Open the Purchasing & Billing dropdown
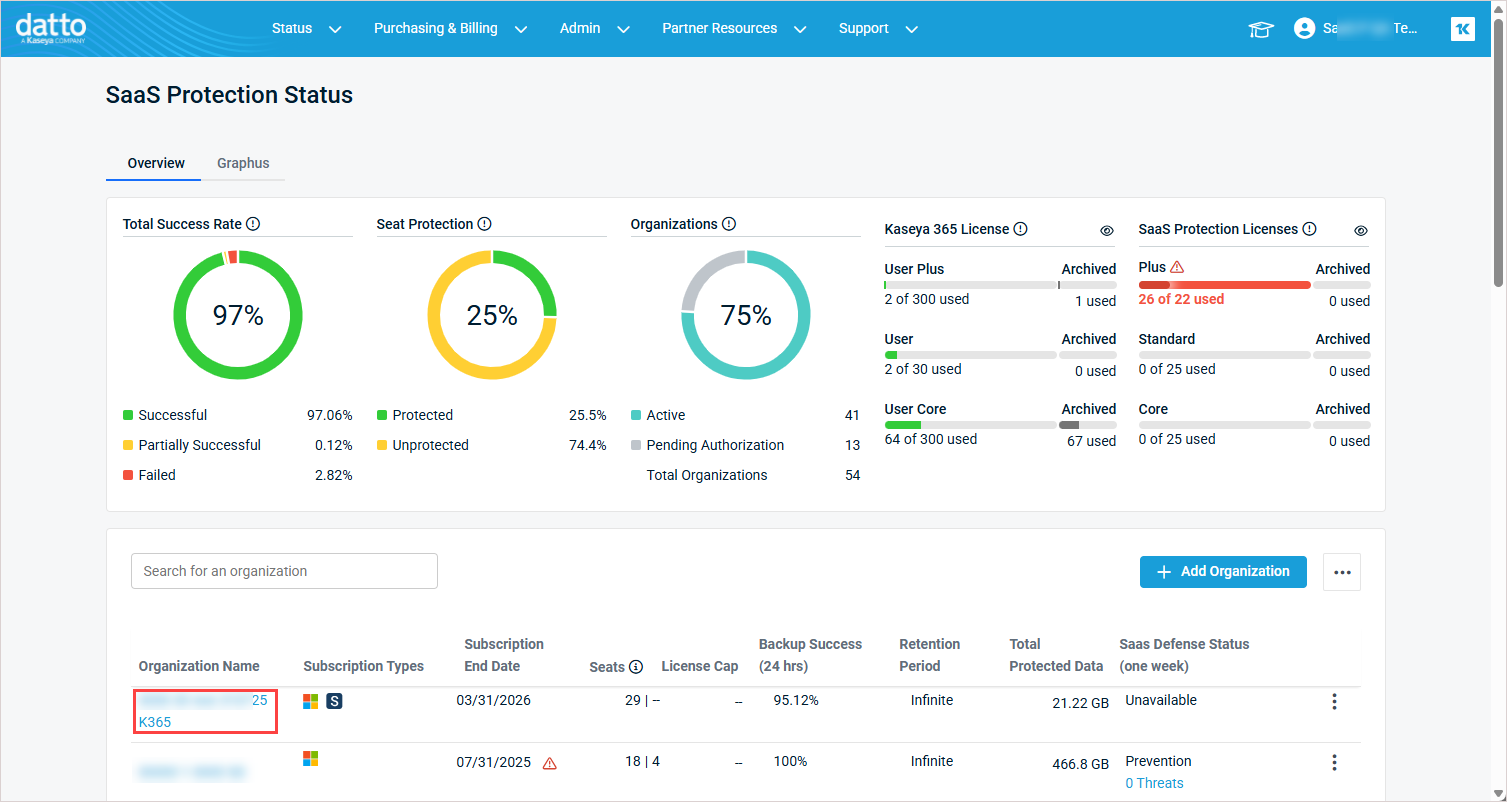This screenshot has height=802, width=1507. 449,29
